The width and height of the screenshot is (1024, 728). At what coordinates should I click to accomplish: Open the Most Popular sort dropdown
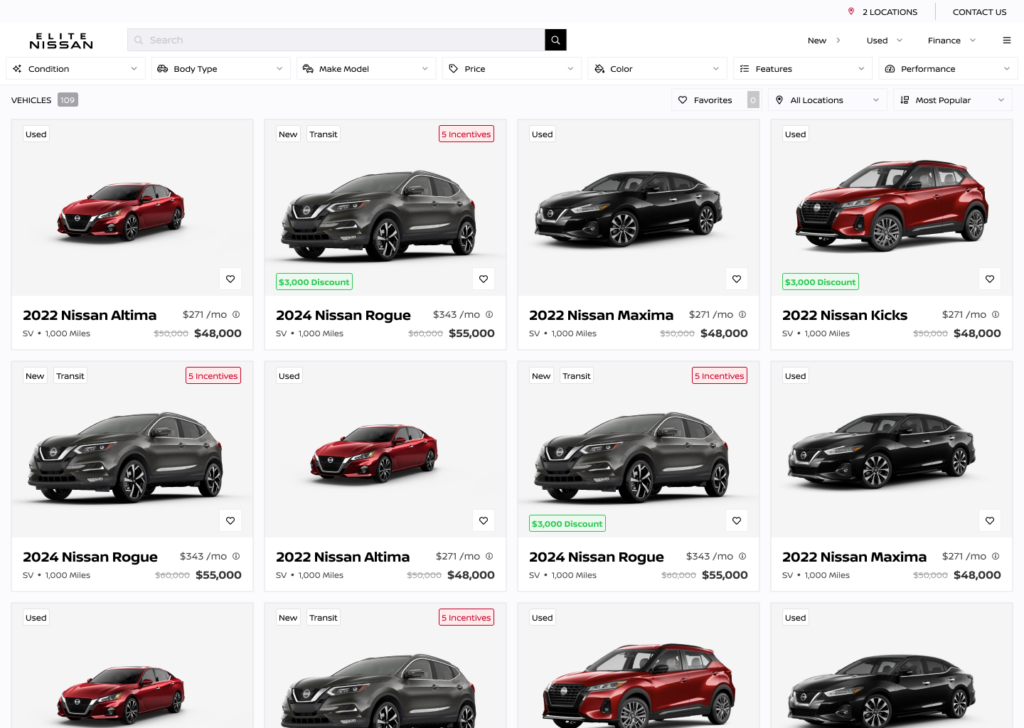[x=952, y=100]
